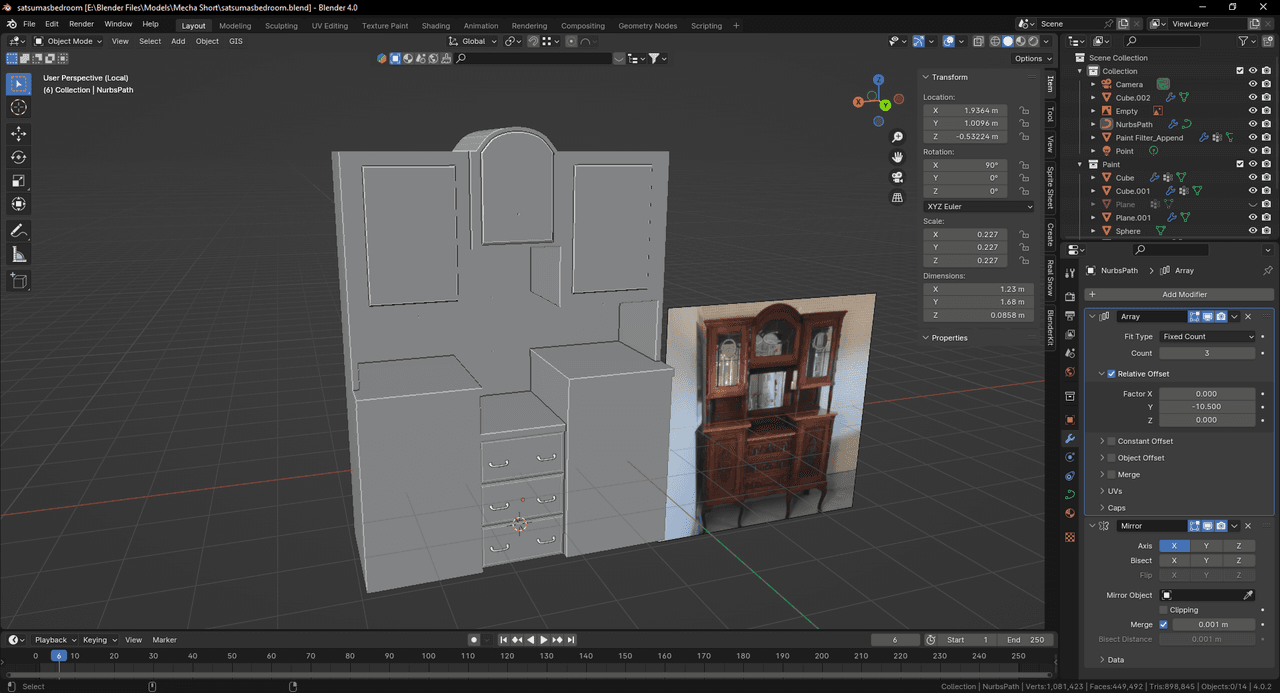Screen dimensions: 1280x693
Task: Click the zoom magnifier viewport icon
Action: [x=897, y=137]
